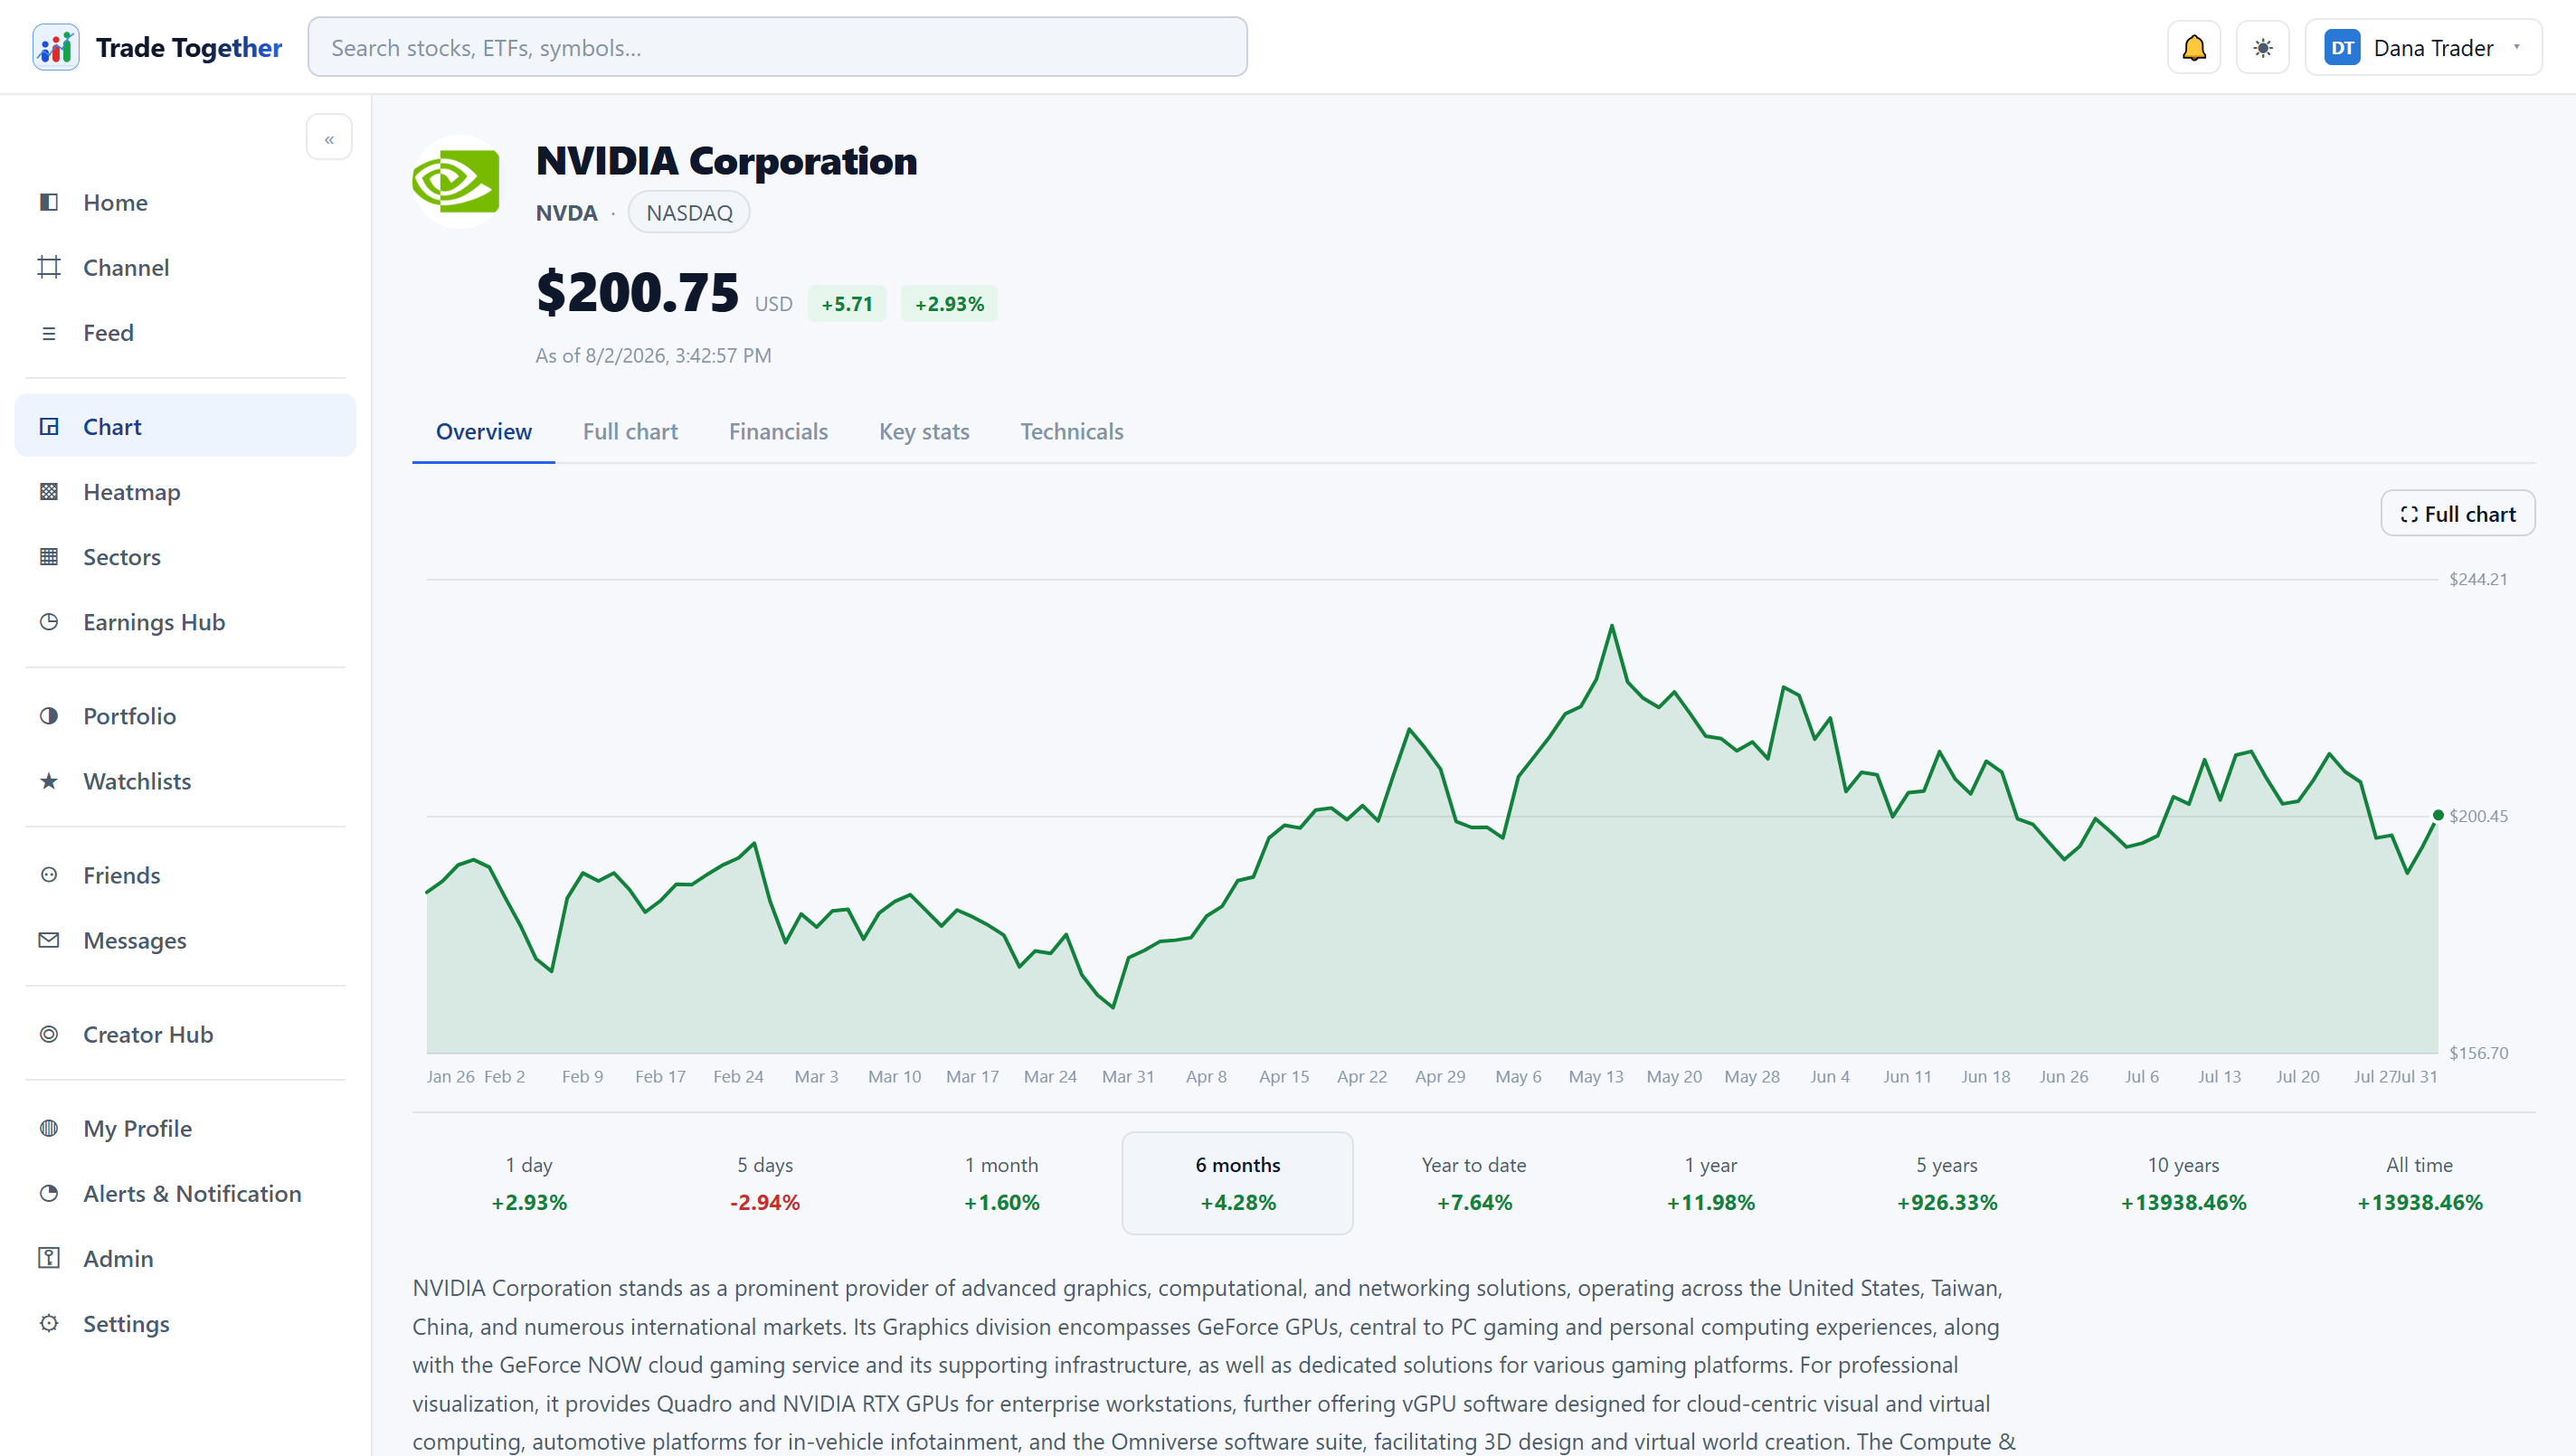Click the Watchlists star icon
This screenshot has height=1456, width=2576.
click(x=49, y=781)
